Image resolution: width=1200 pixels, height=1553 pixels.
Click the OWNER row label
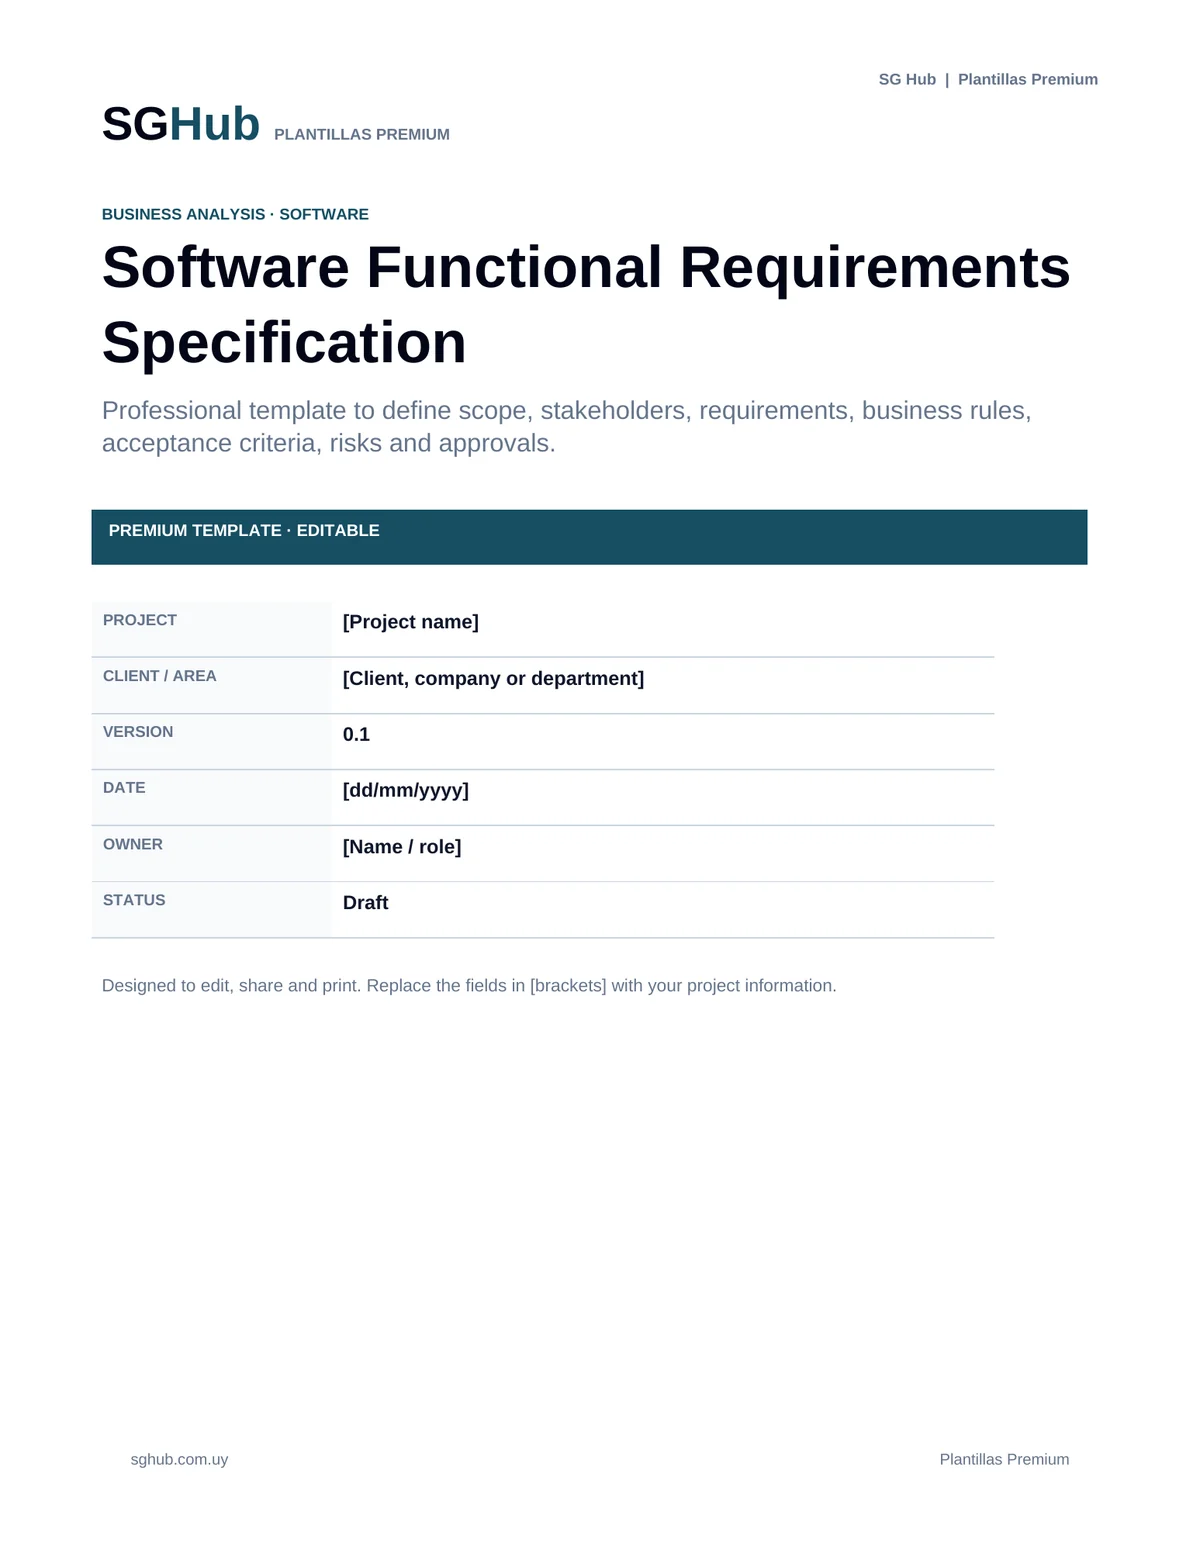[x=133, y=844]
